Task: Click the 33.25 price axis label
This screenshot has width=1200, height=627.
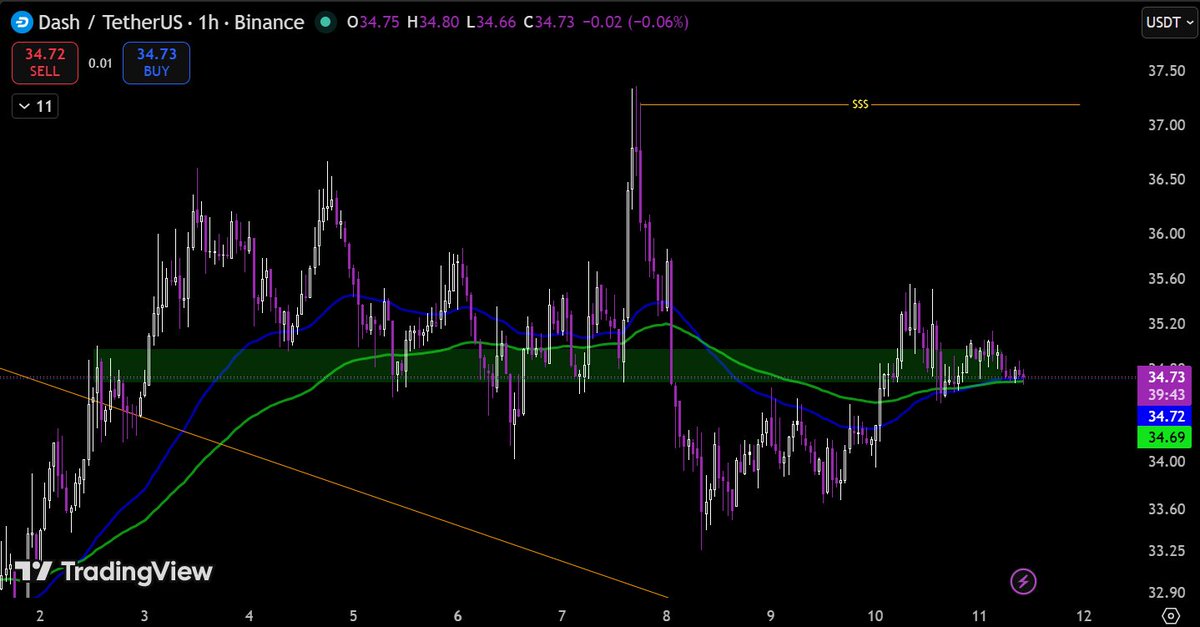Action: 1165,551
